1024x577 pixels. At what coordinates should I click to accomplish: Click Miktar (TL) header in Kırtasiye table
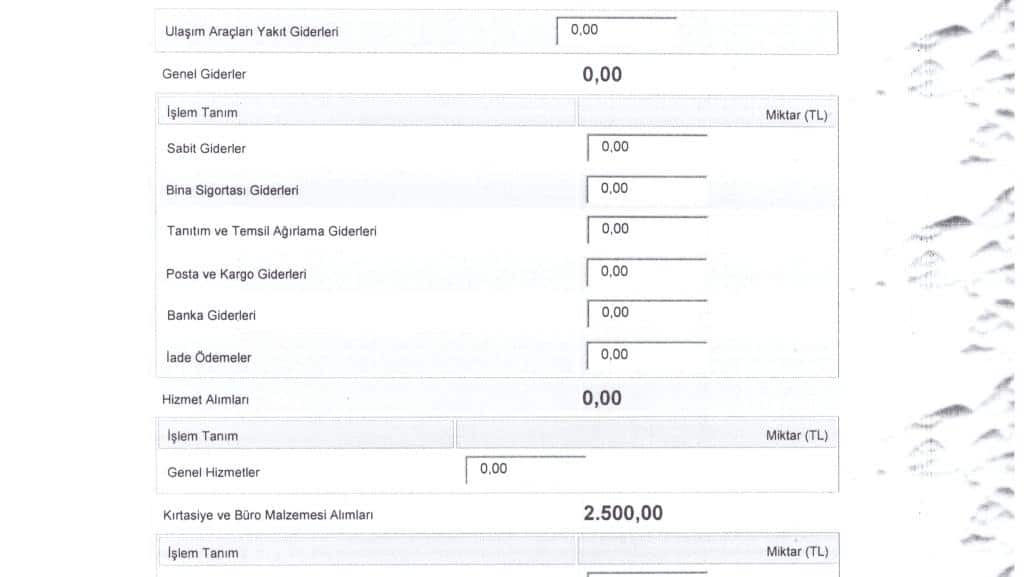(x=796, y=553)
